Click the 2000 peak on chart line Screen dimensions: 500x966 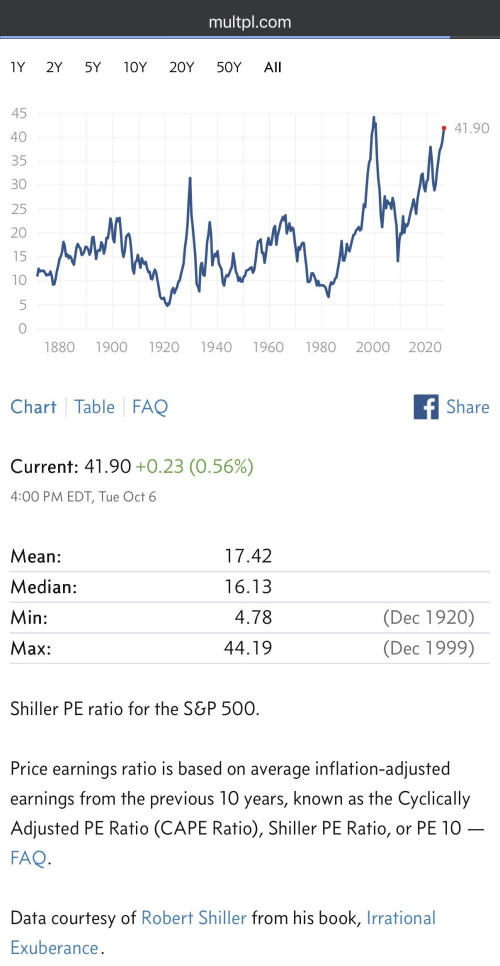point(374,117)
